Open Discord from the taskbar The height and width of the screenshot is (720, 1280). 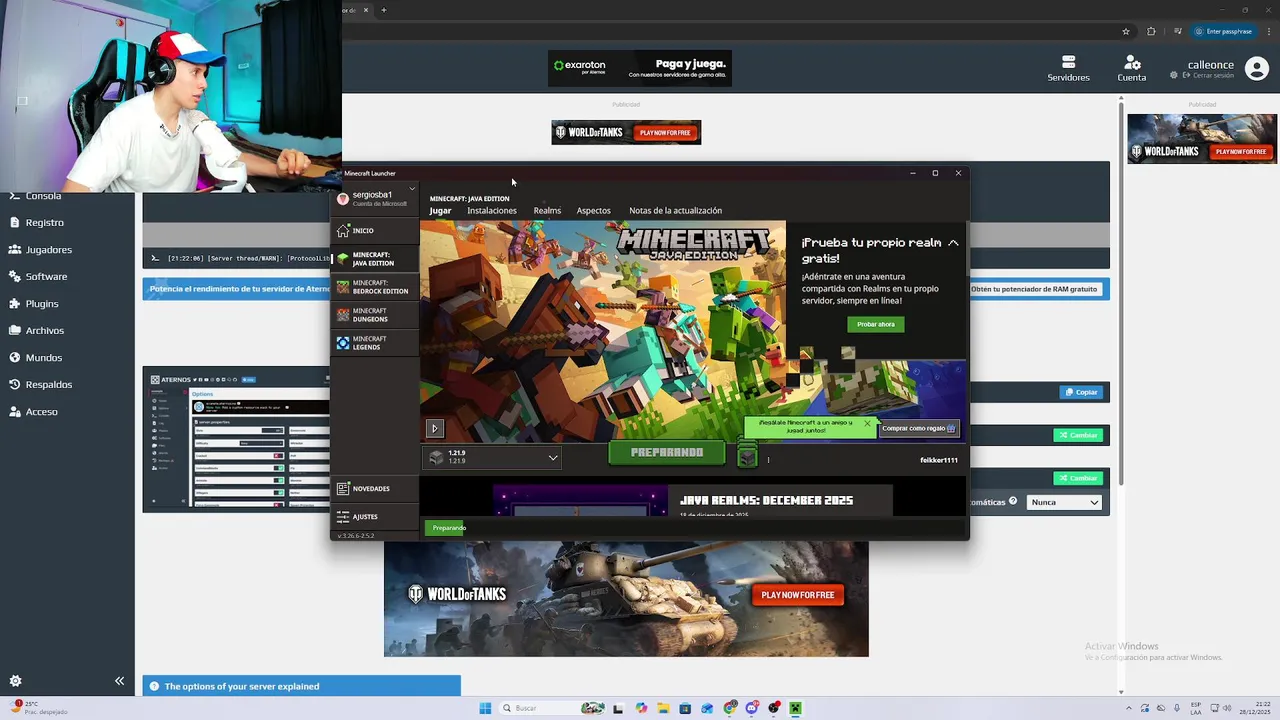[x=752, y=708]
